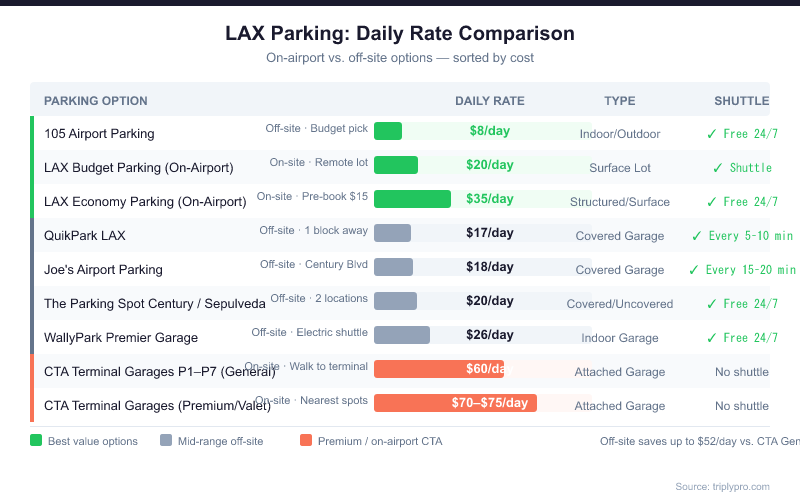
Task: Click the Indoor Garage type for WallyPark
Action: pyautogui.click(x=620, y=338)
